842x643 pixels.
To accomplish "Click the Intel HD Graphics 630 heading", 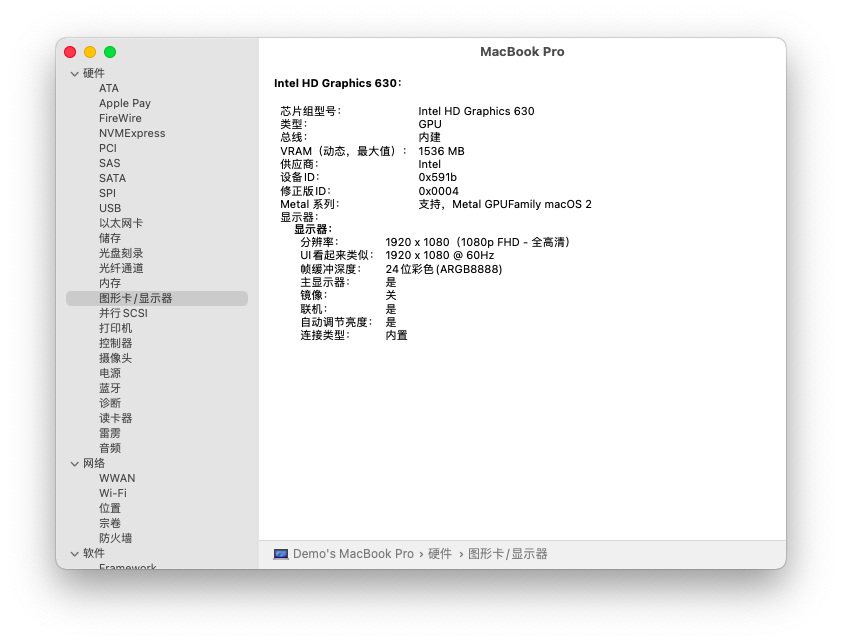I will coord(338,83).
